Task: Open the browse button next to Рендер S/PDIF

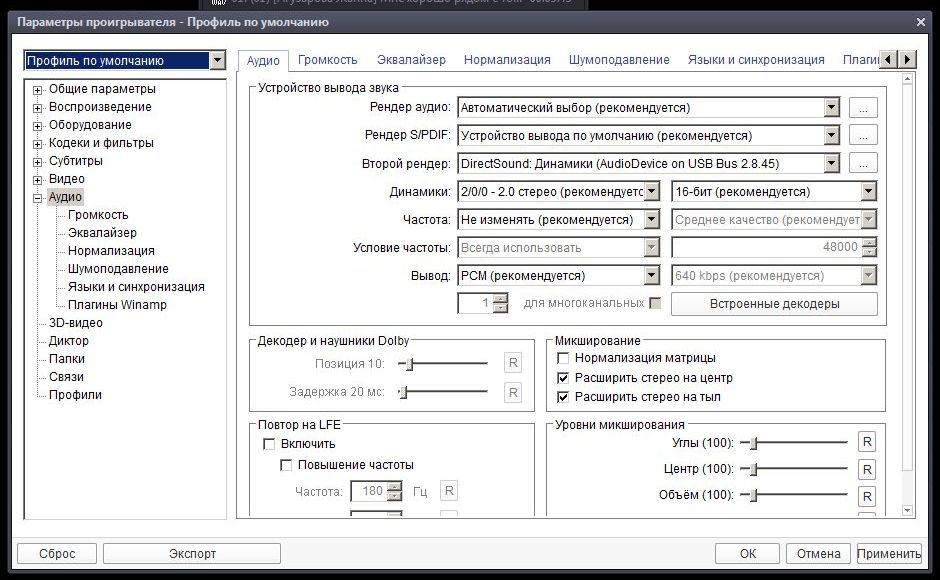Action: point(863,136)
